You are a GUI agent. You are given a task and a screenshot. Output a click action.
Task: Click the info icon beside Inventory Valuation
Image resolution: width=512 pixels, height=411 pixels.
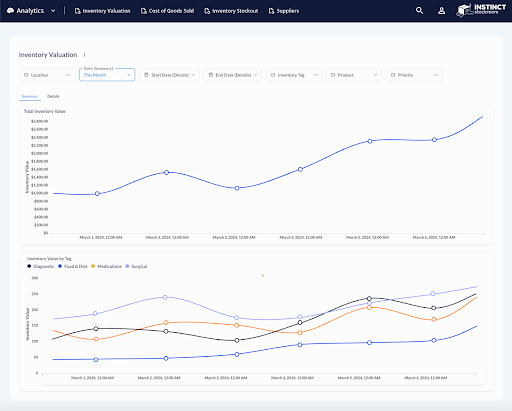click(84, 55)
